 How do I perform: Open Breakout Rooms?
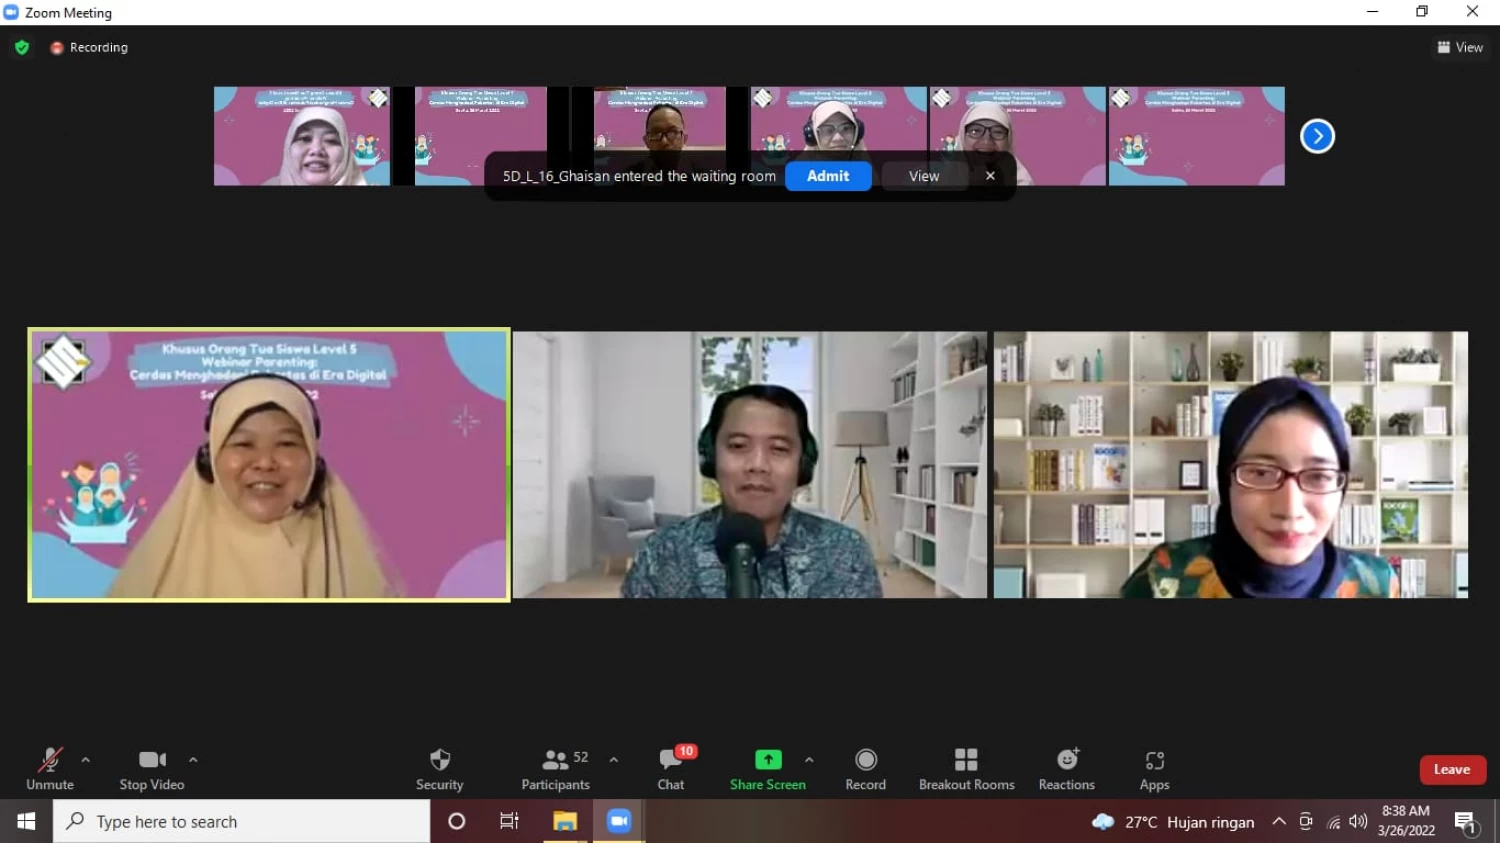pyautogui.click(x=966, y=769)
